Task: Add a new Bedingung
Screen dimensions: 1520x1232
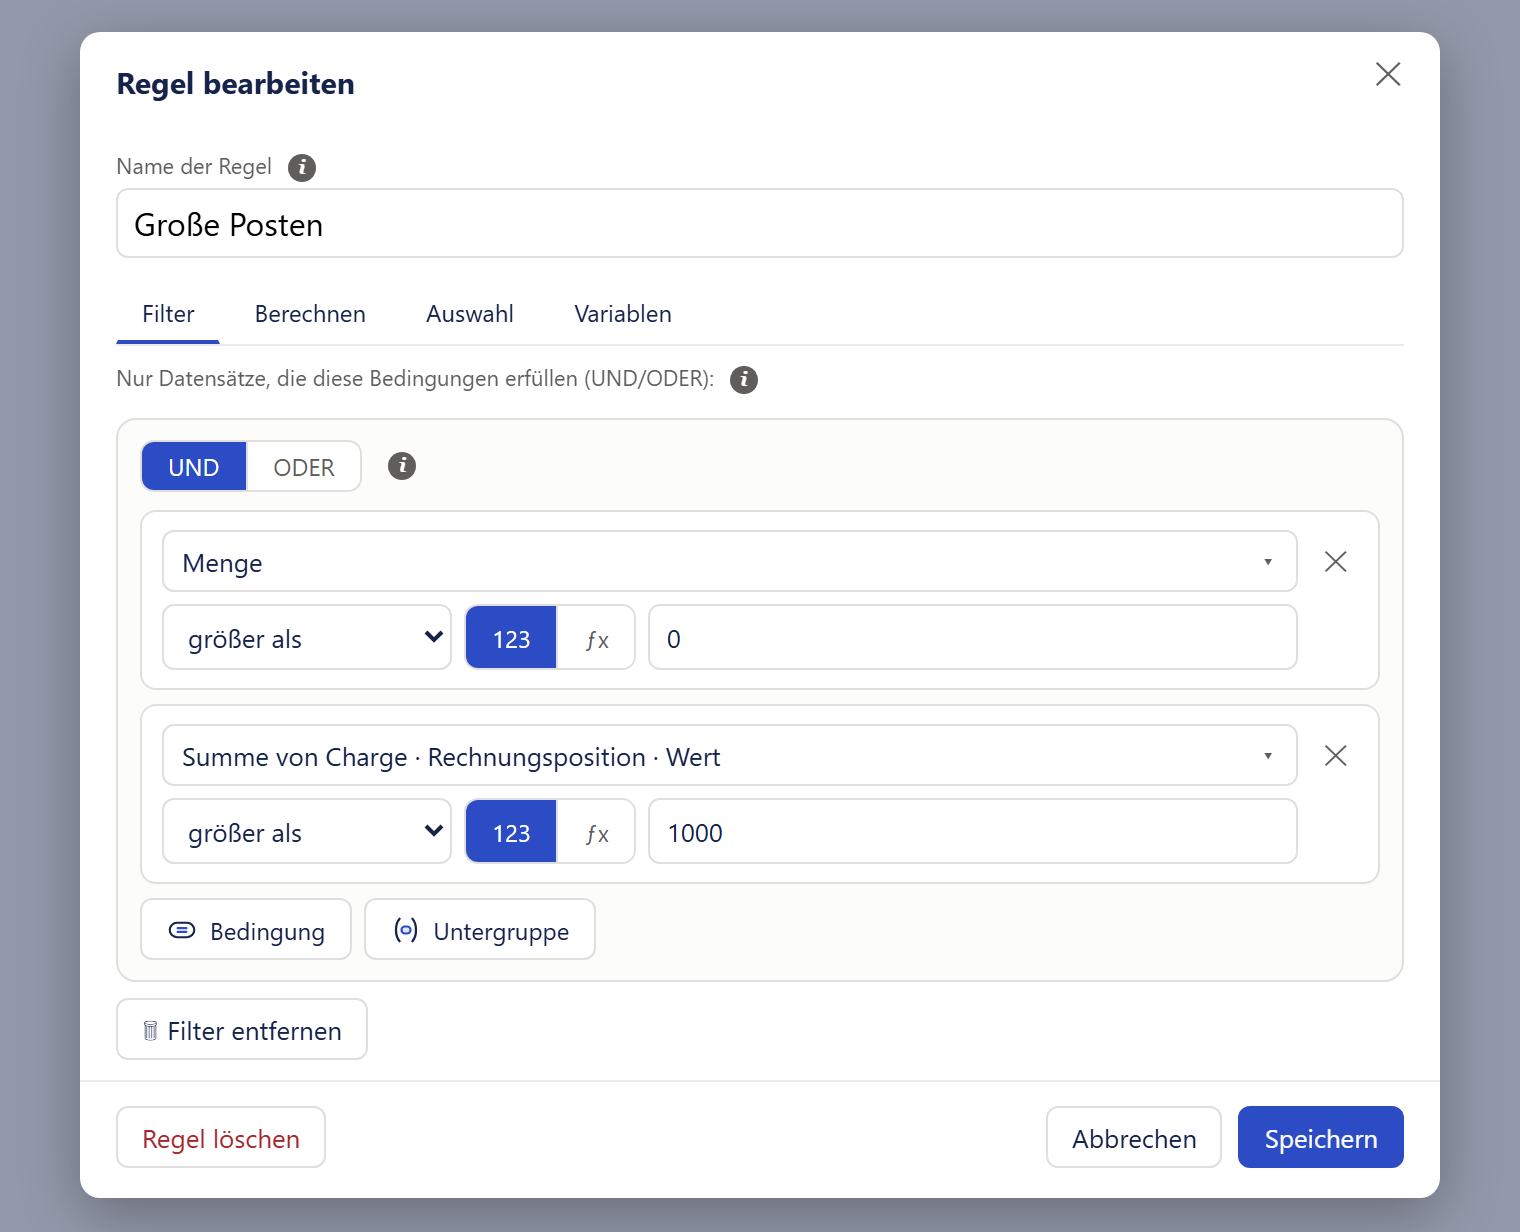Action: pos(246,930)
